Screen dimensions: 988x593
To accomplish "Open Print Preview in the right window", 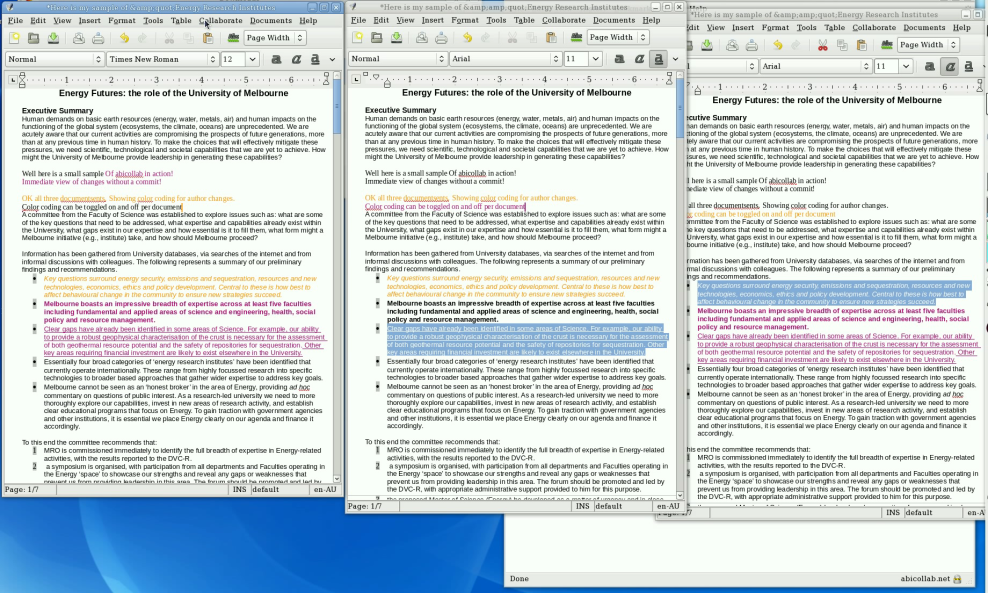I will click(732, 45).
